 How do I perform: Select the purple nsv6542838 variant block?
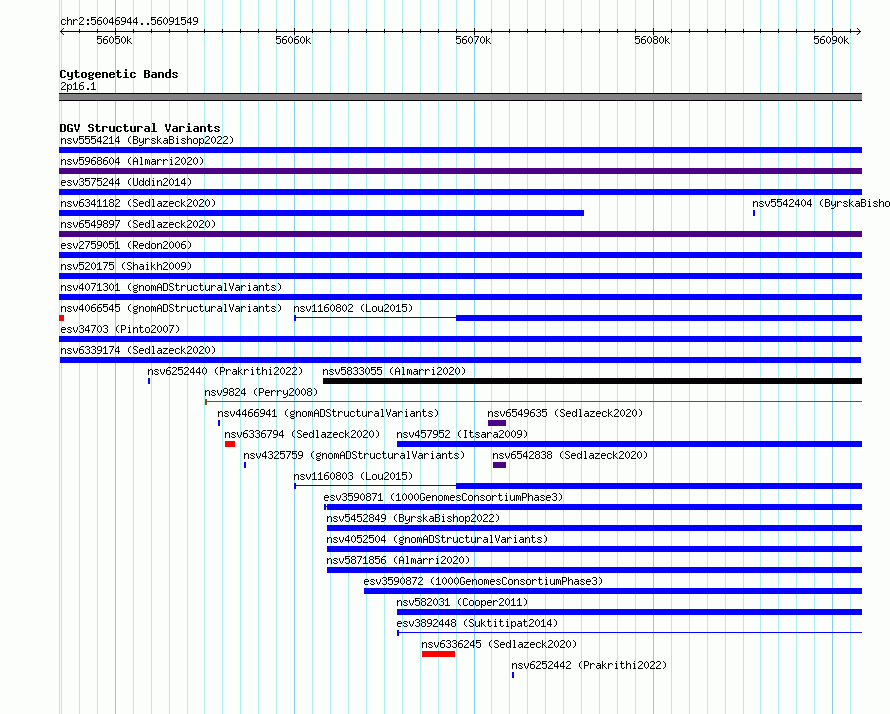click(499, 465)
